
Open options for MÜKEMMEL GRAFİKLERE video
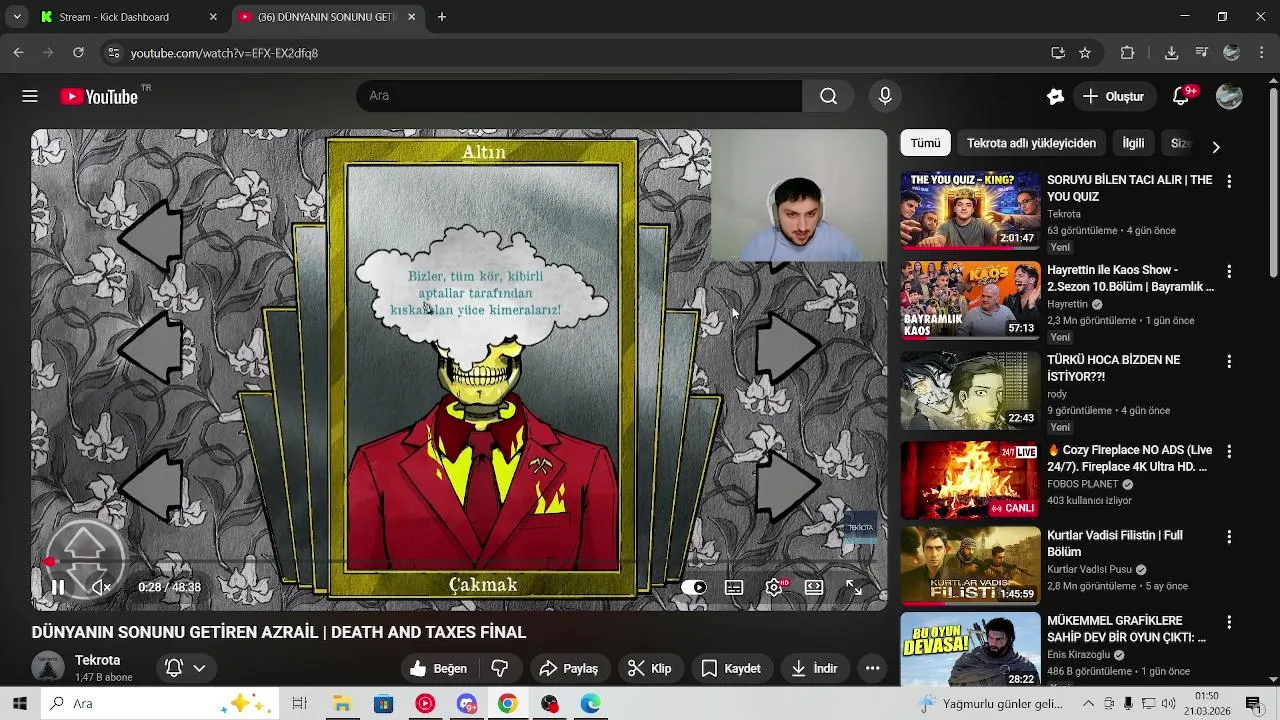coord(1229,621)
